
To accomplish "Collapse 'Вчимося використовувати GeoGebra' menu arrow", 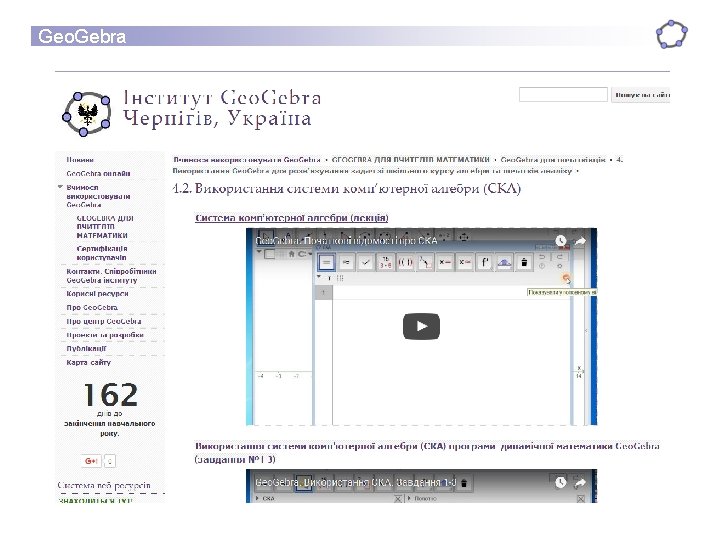I will pyautogui.click(x=60, y=187).
